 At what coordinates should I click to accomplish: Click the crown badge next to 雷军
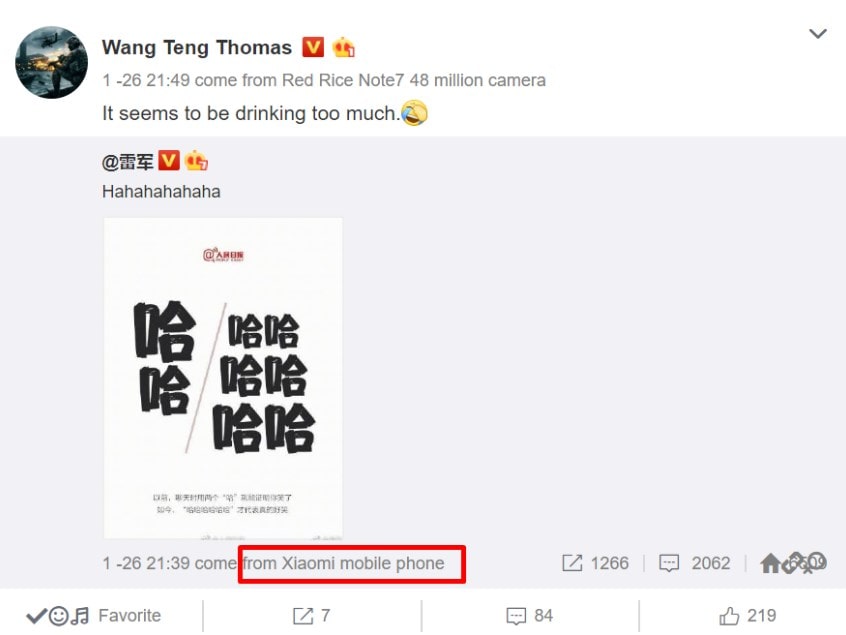click(196, 160)
